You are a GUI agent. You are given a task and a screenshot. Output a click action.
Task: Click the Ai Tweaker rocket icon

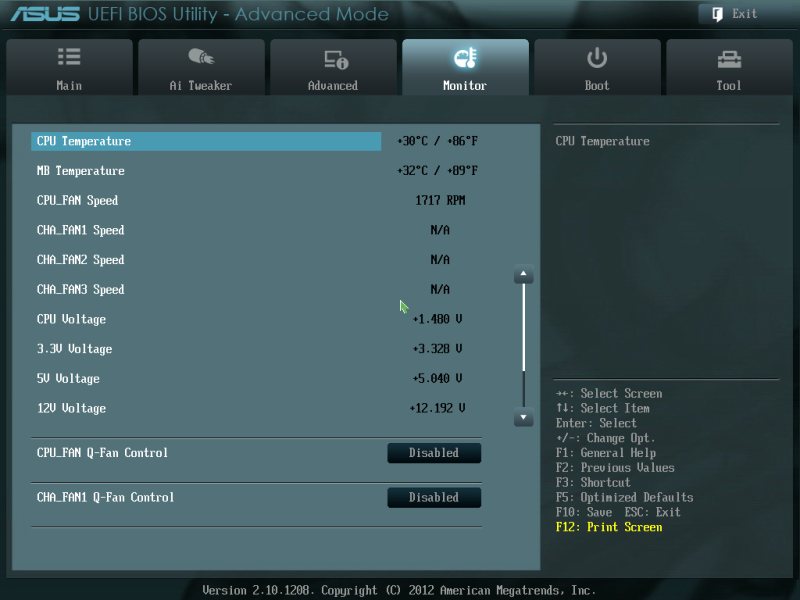[x=201, y=56]
